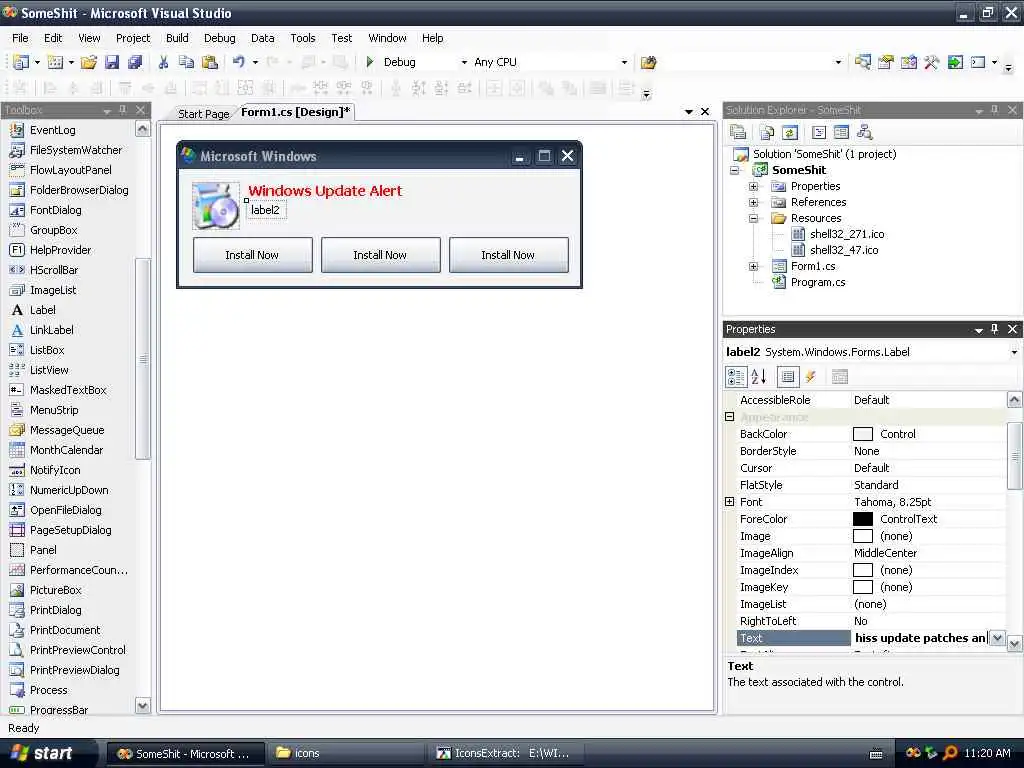Expand the References node
The height and width of the screenshot is (768, 1024).
click(x=753, y=202)
